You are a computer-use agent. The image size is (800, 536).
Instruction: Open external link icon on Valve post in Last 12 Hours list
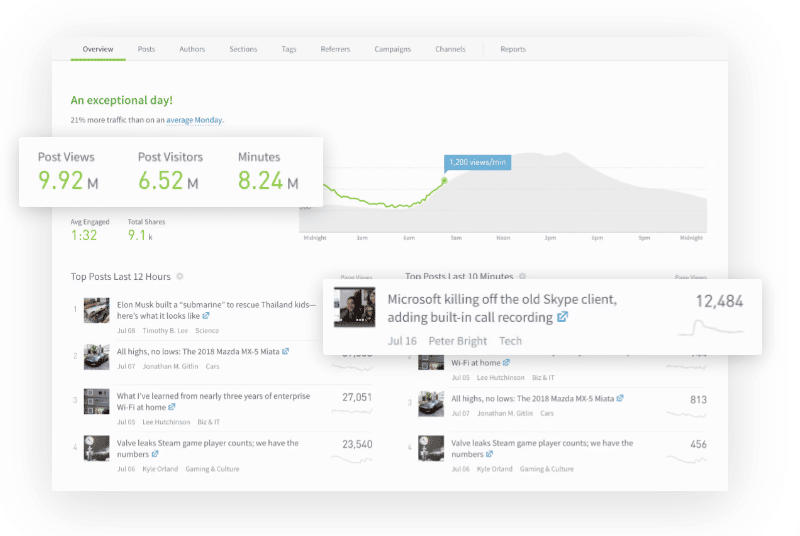point(155,454)
